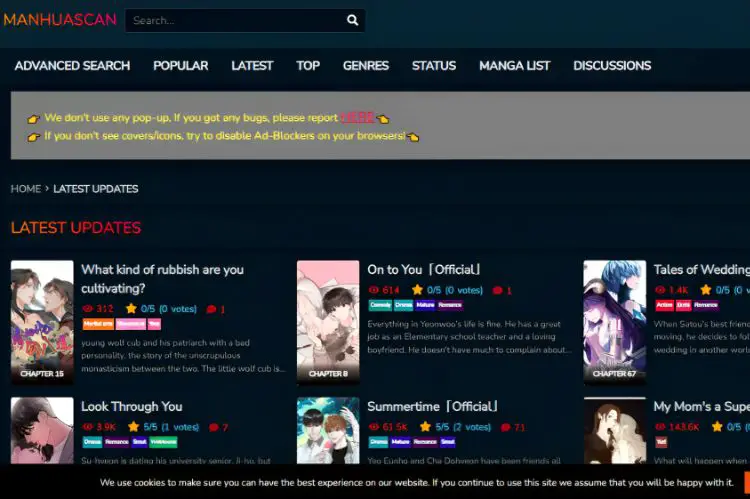The image size is (750, 499).
Task: Click the LATEST UPDATES orange heading
Action: tap(76, 227)
